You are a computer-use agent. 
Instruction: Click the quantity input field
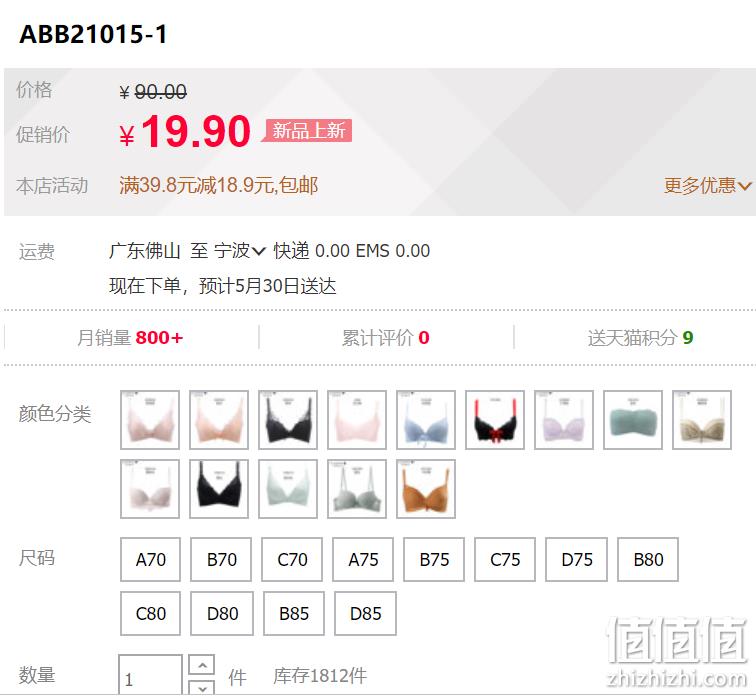(x=150, y=675)
